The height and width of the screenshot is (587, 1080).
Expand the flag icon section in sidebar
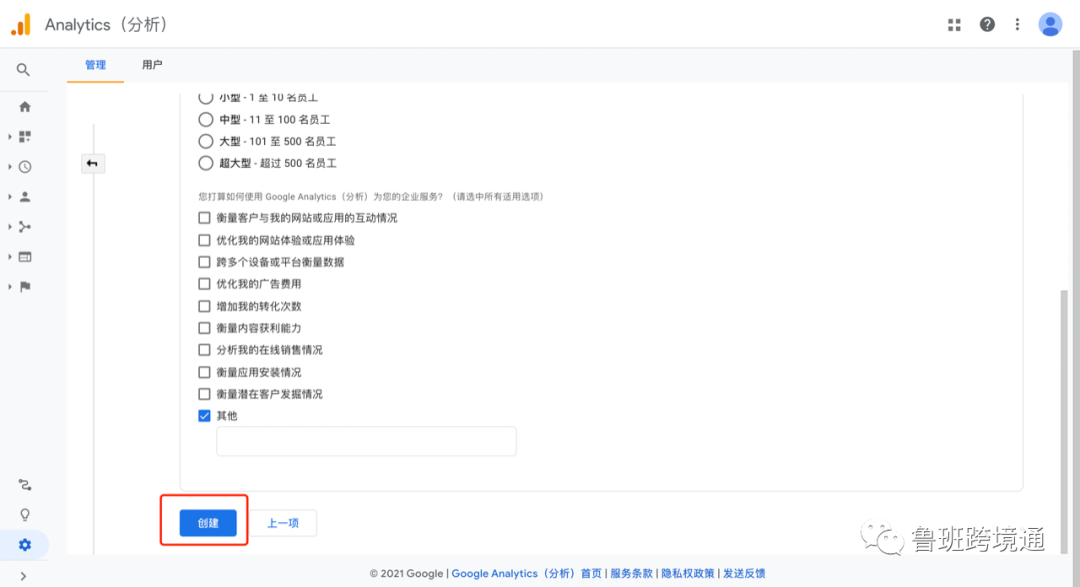coord(24,287)
